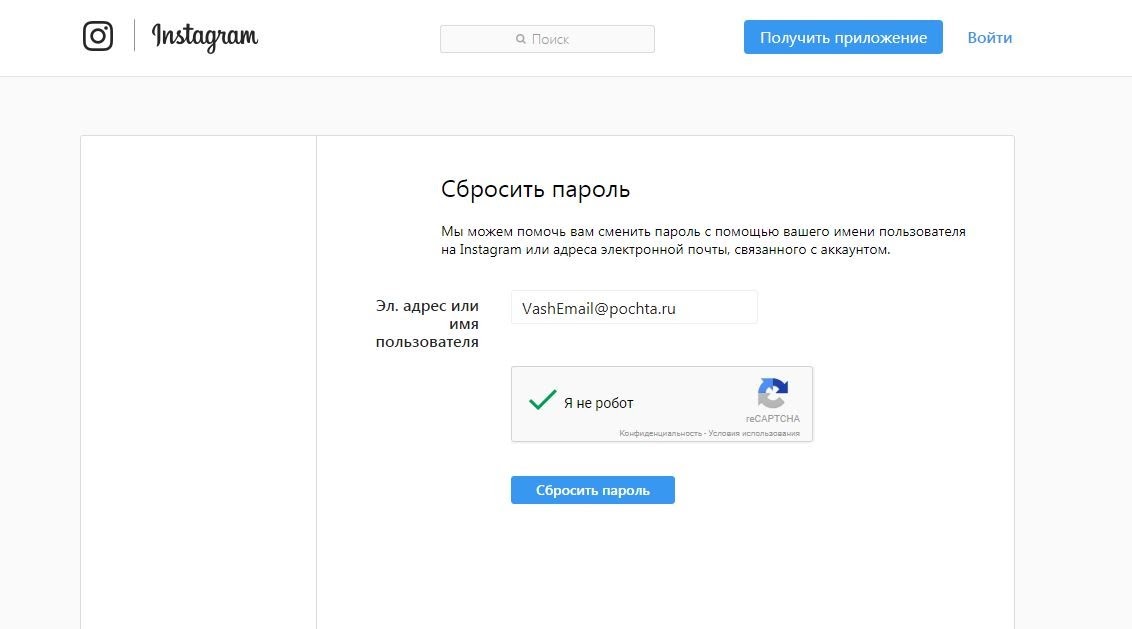Open the Конфиденциальность reCAPTCHA link
1132x629 pixels.
pyautogui.click(x=661, y=433)
